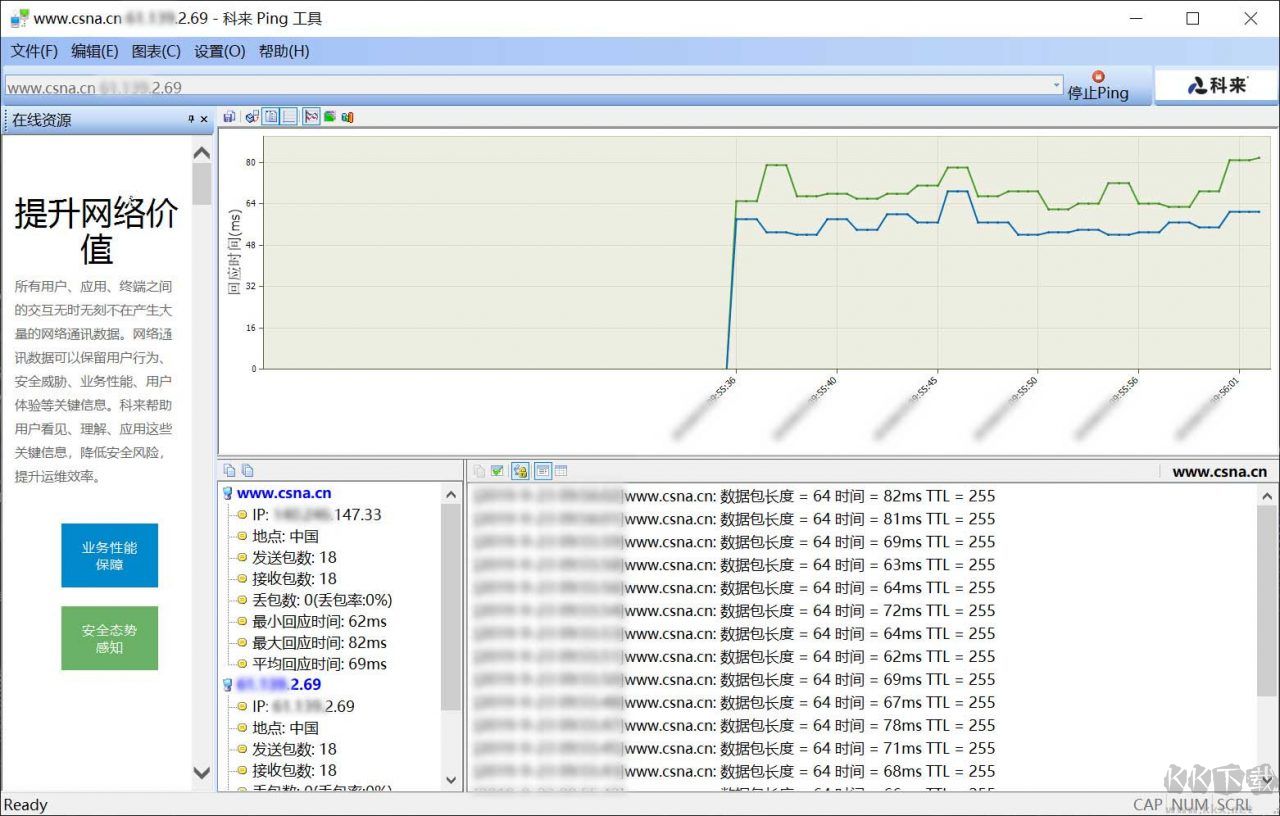Click the 安全态势感知 green button

(x=109, y=638)
